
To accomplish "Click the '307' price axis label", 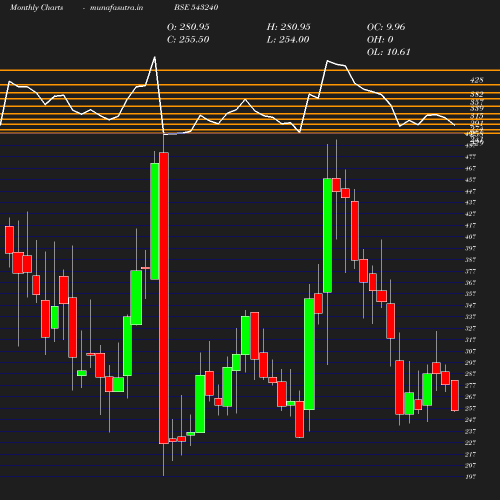I will pos(470,351).
